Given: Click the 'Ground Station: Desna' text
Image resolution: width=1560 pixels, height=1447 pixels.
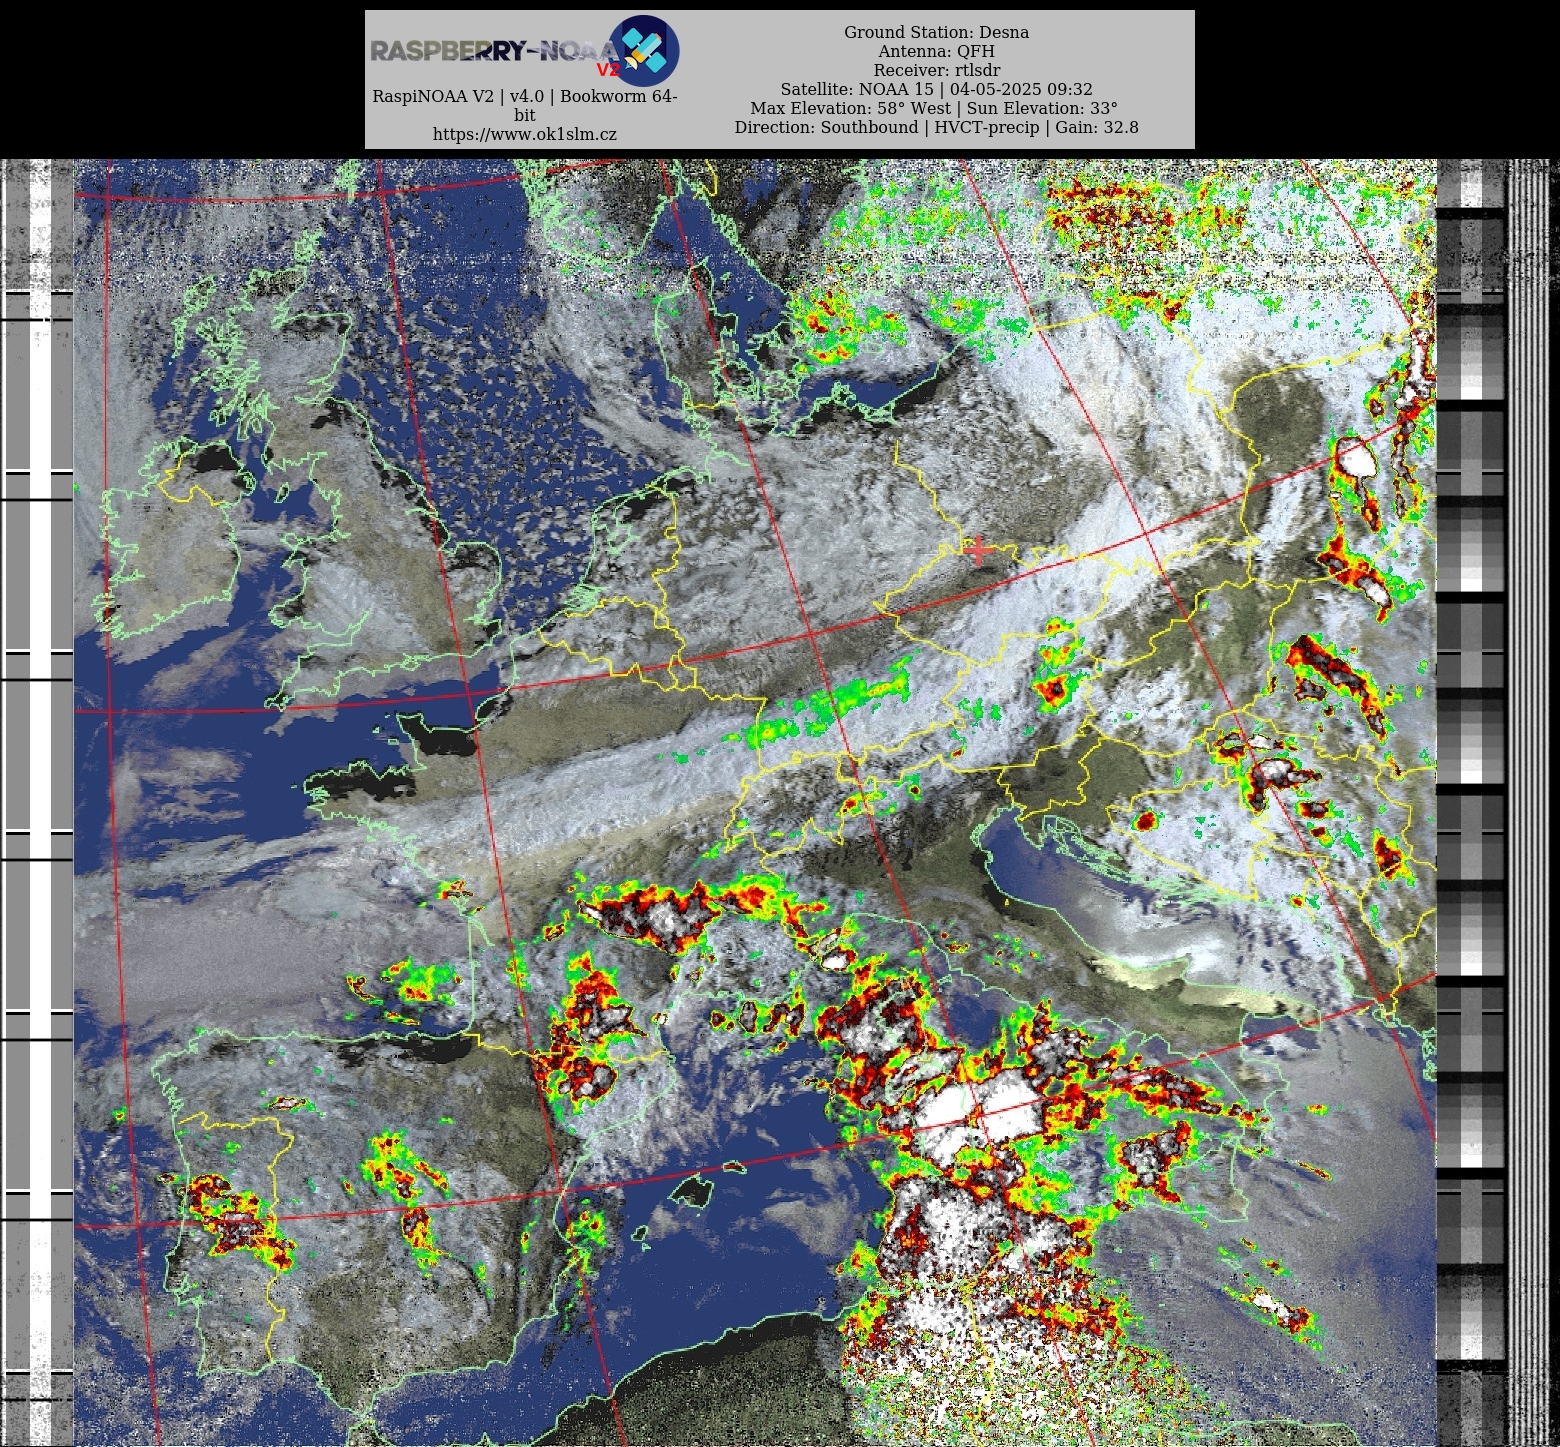Looking at the screenshot, I should coord(936,32).
